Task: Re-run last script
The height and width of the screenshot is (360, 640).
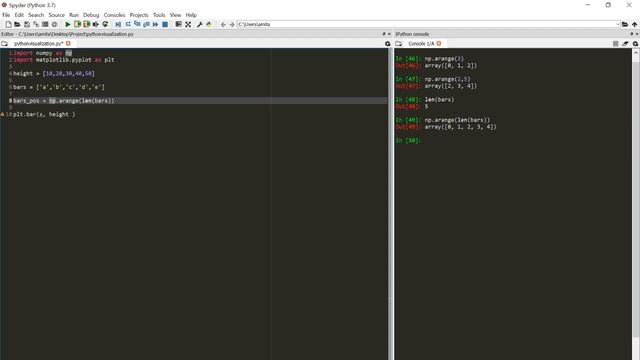Action: [x=105, y=24]
